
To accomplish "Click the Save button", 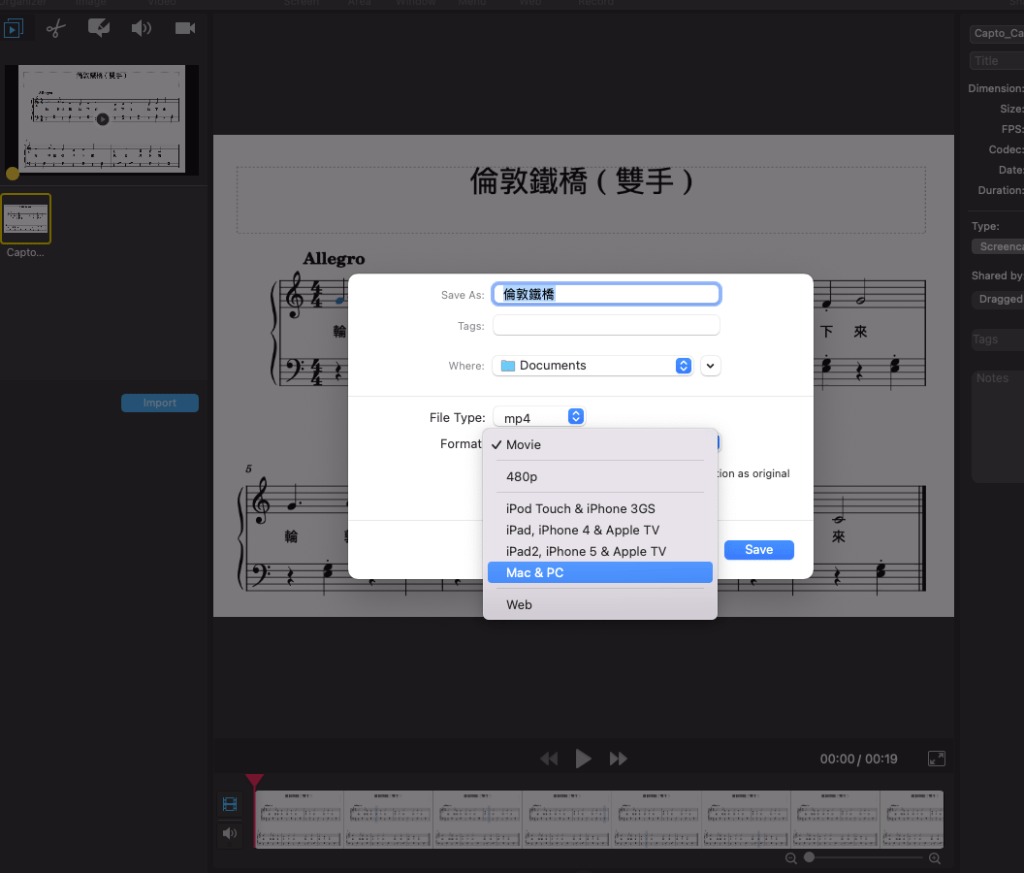I will tap(759, 550).
